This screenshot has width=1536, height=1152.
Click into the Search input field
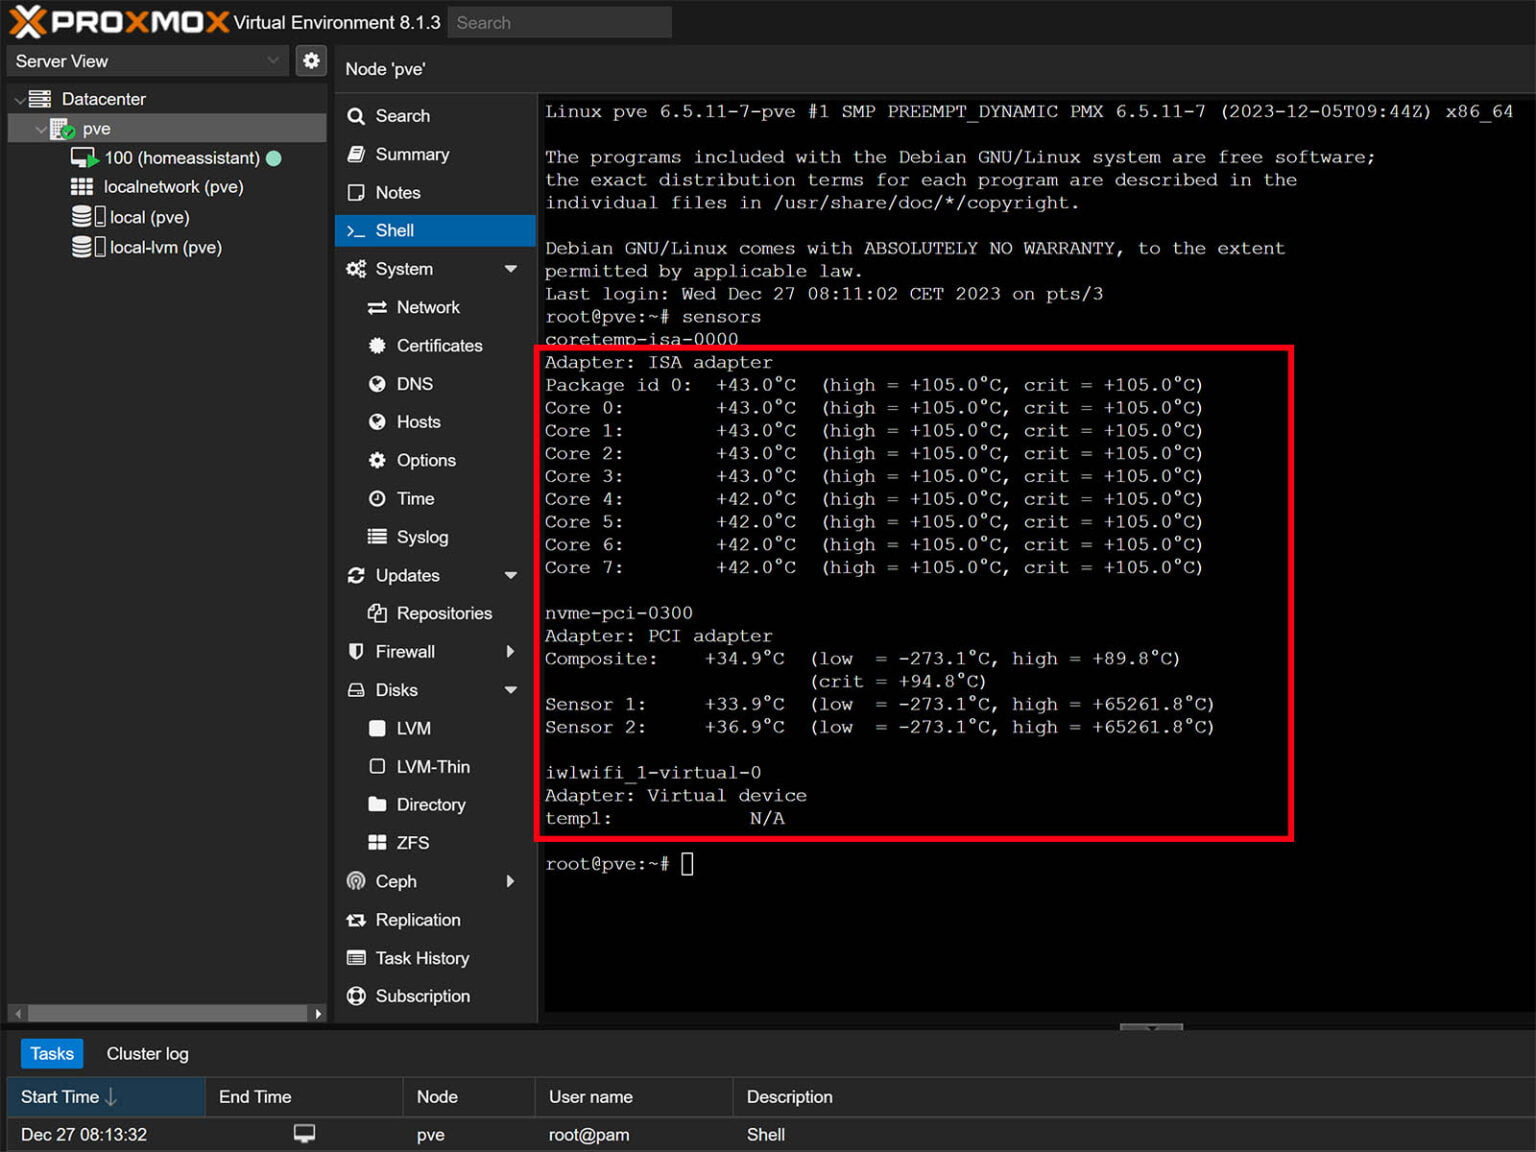click(x=559, y=21)
